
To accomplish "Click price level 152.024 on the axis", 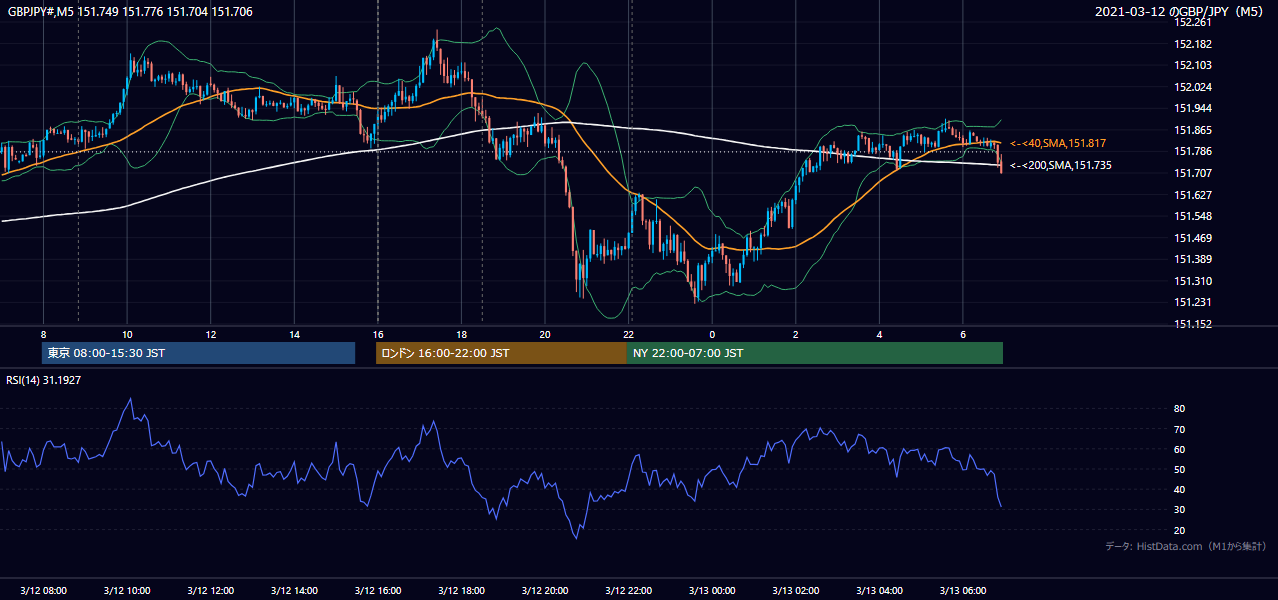I will pyautogui.click(x=1193, y=87).
